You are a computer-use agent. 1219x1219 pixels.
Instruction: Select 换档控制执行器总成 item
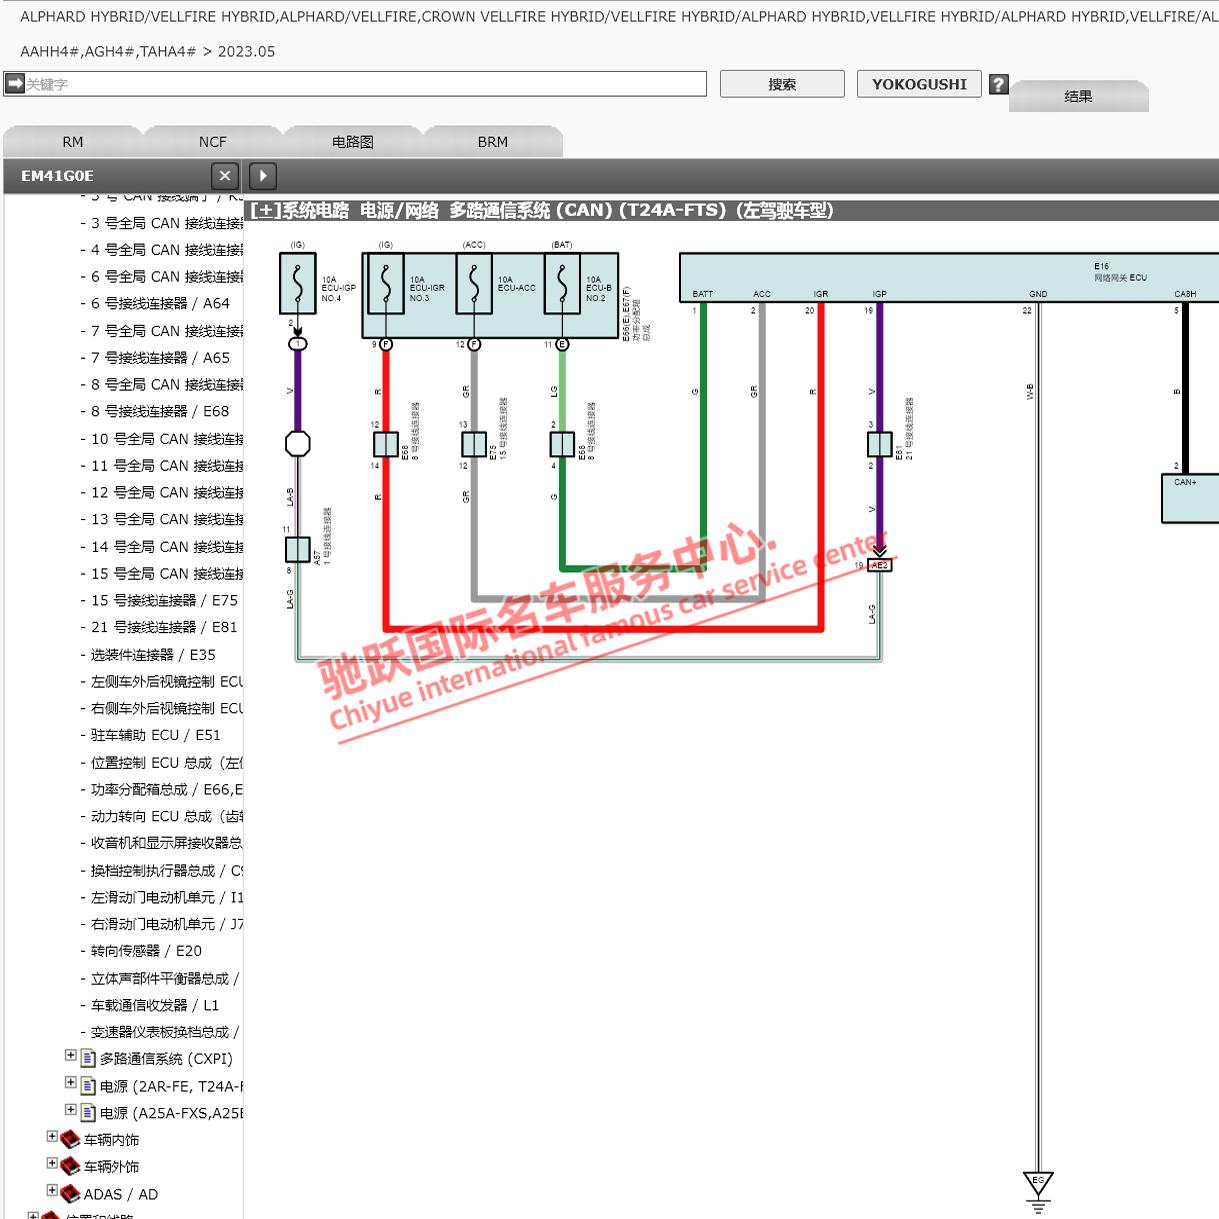[x=167, y=870]
